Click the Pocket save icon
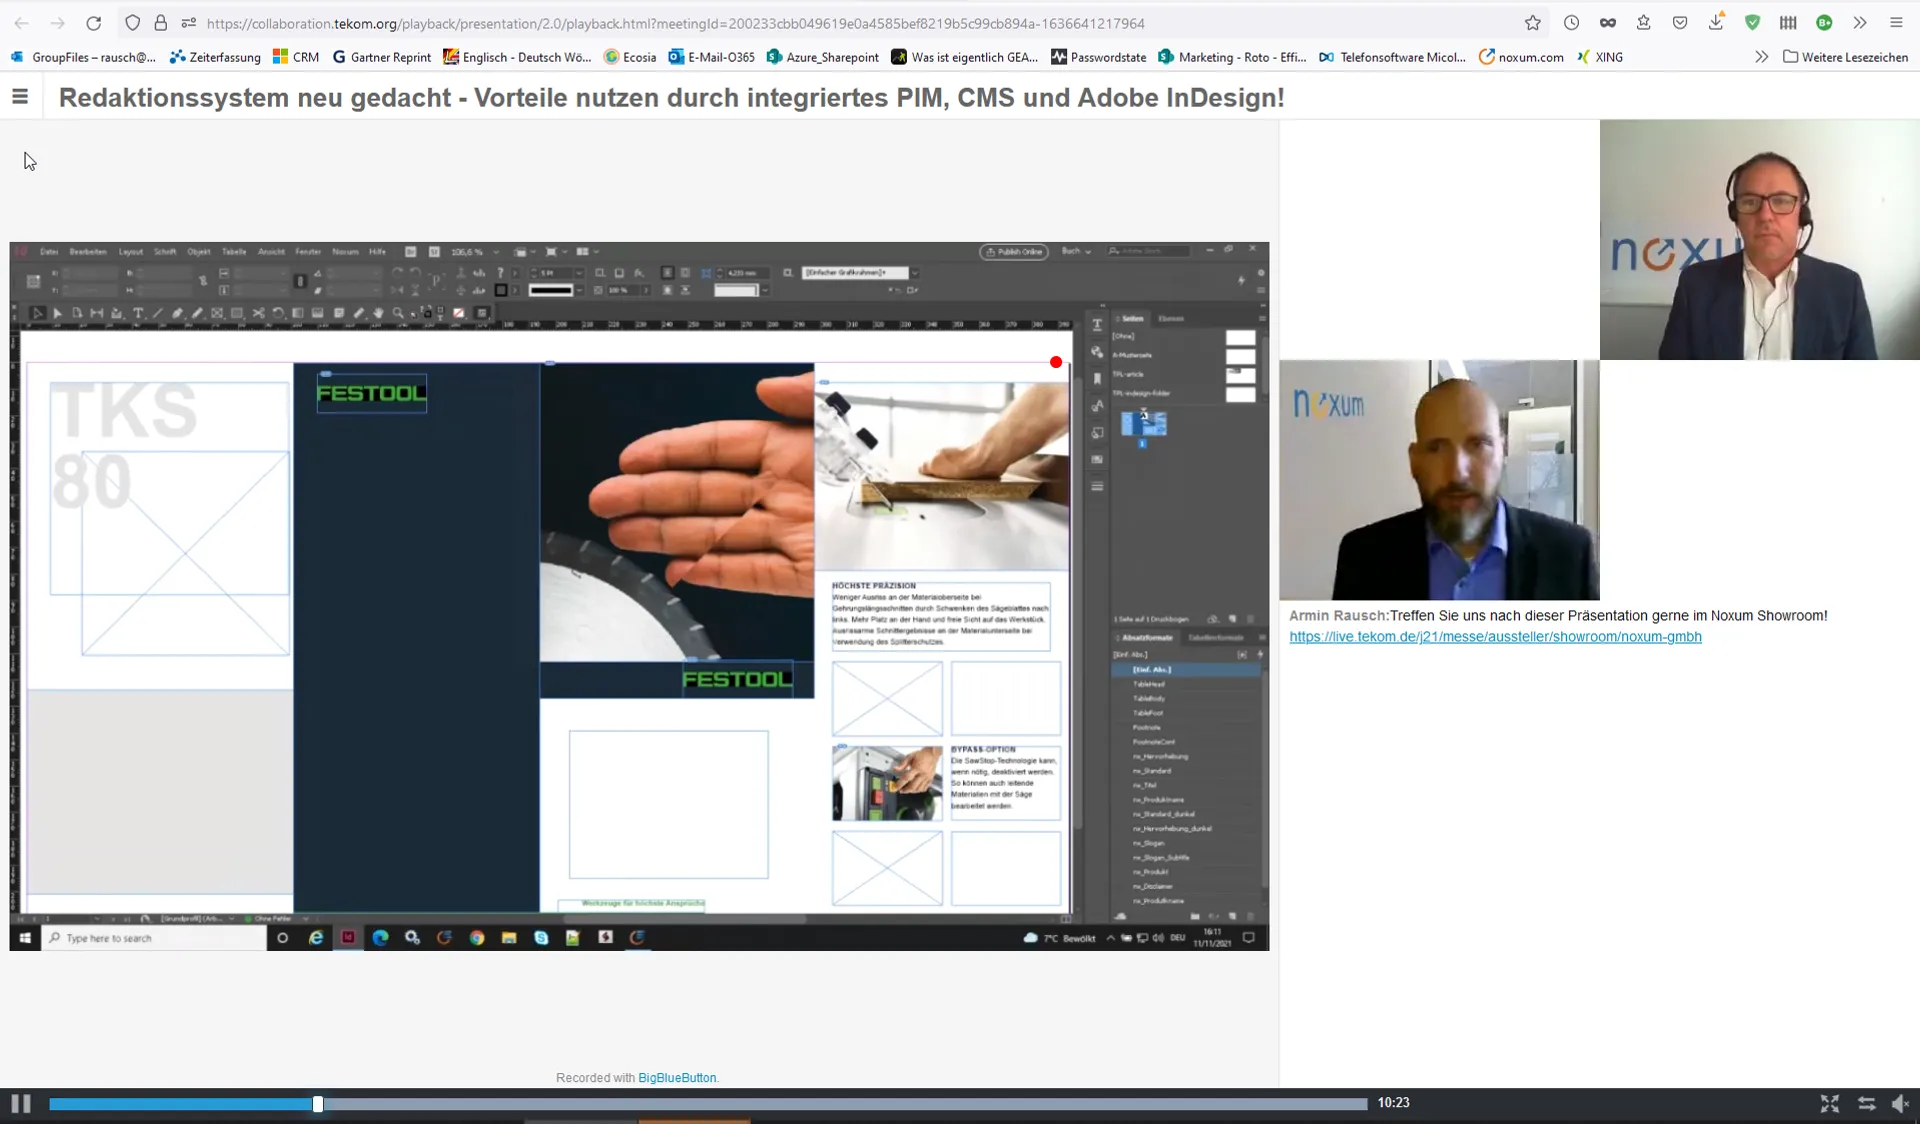This screenshot has height=1124, width=1920. pyautogui.click(x=1680, y=23)
